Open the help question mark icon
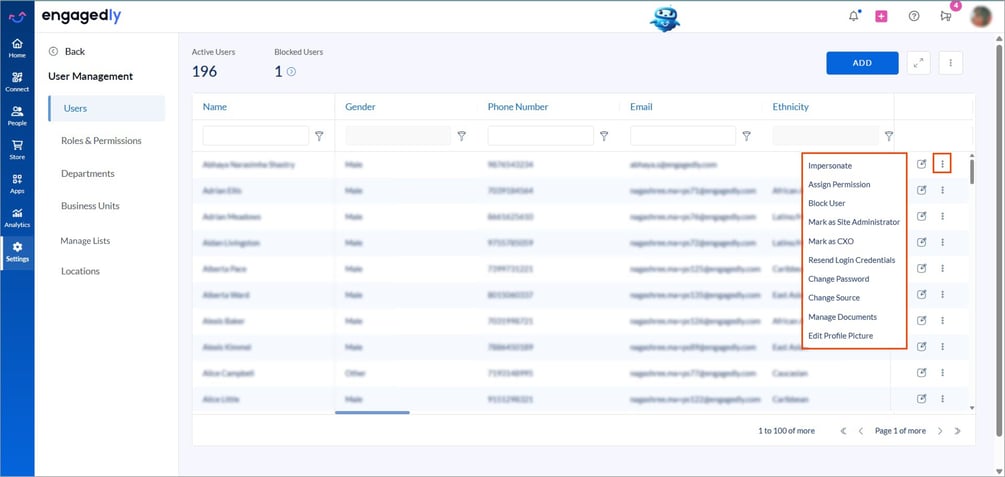Screen dimensions: 1005x477 pos(914,17)
